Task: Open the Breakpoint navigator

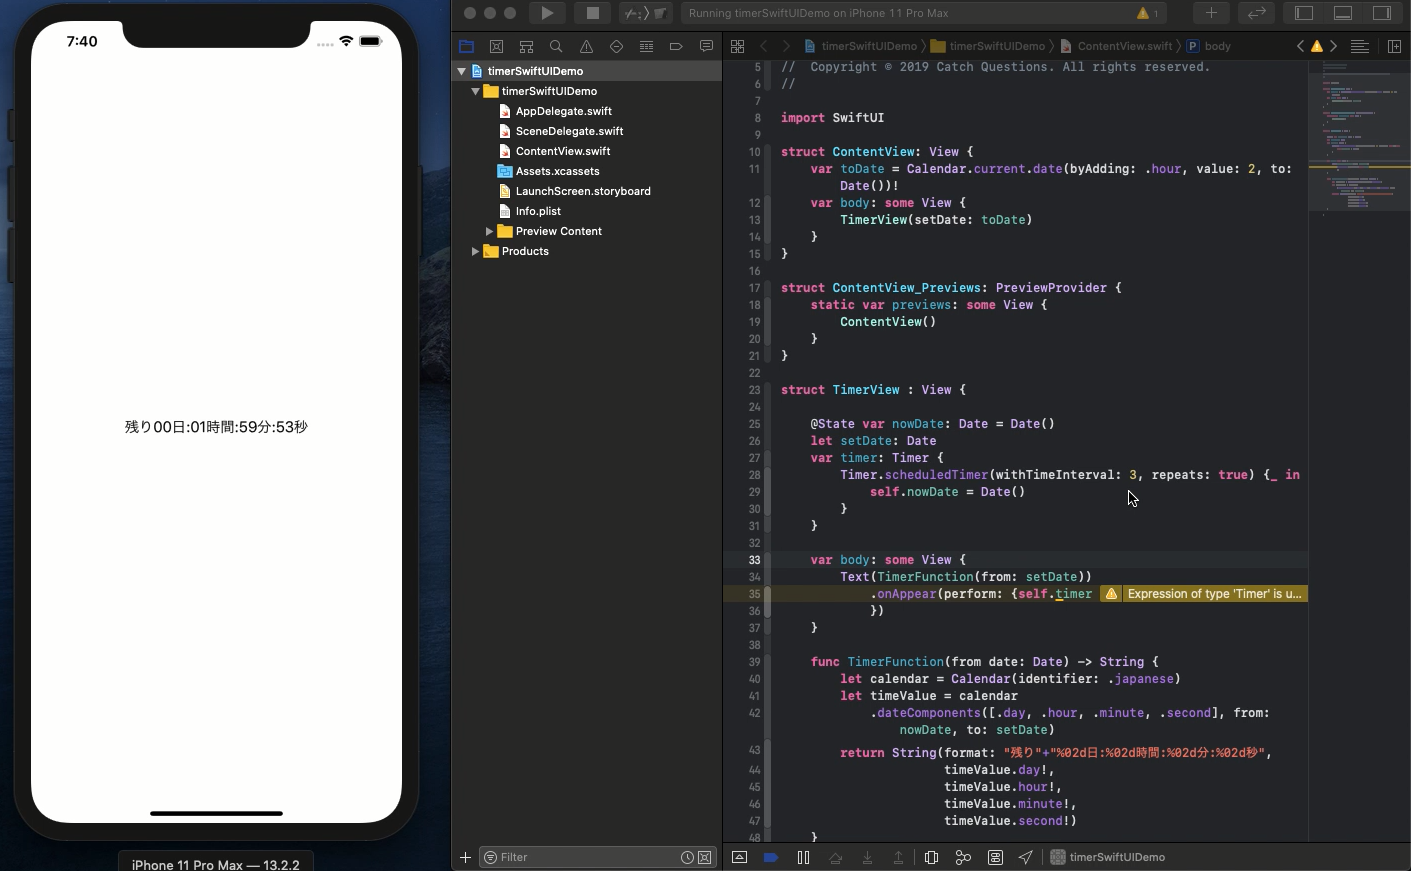Action: pos(677,46)
